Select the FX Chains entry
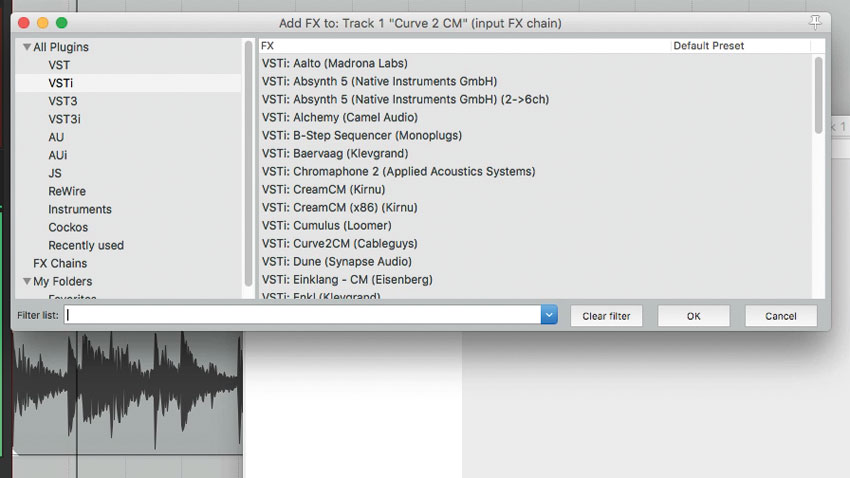850x478 pixels. click(x=60, y=263)
